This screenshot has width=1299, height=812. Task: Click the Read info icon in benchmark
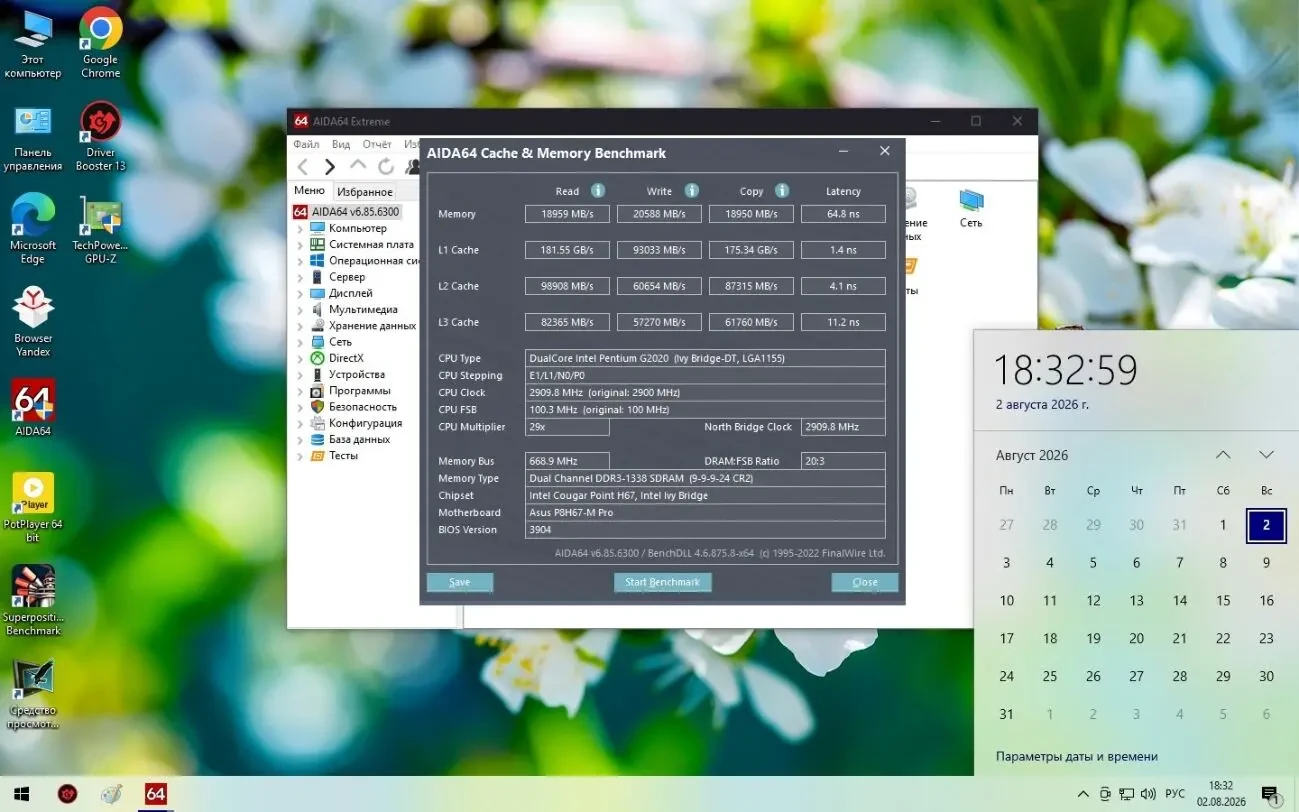[x=598, y=191]
